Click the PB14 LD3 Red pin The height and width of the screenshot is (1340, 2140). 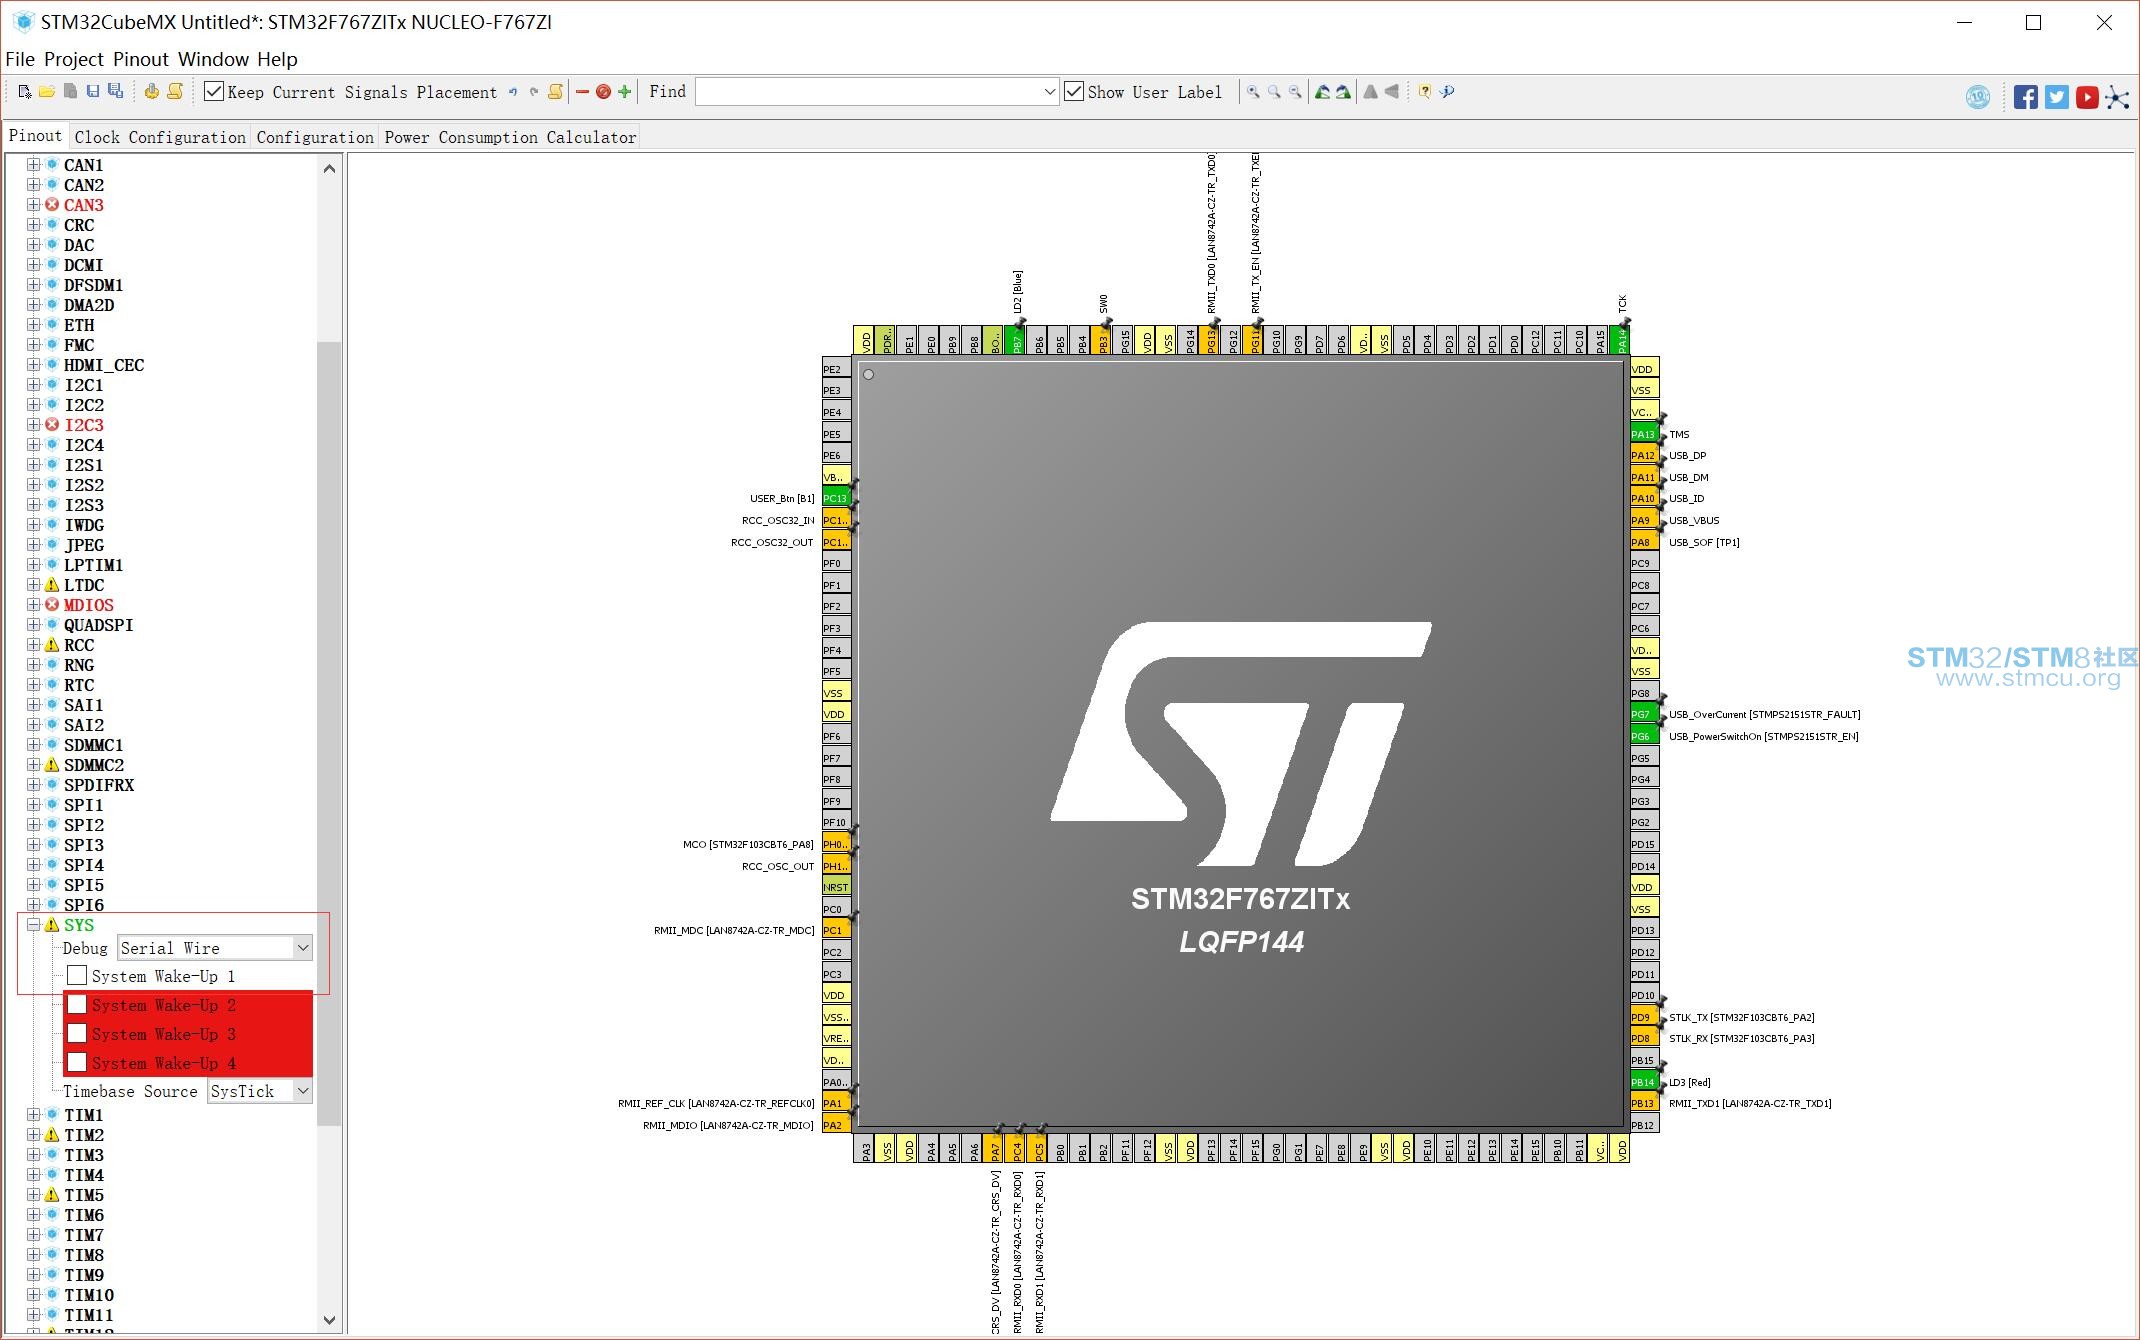point(1644,1082)
